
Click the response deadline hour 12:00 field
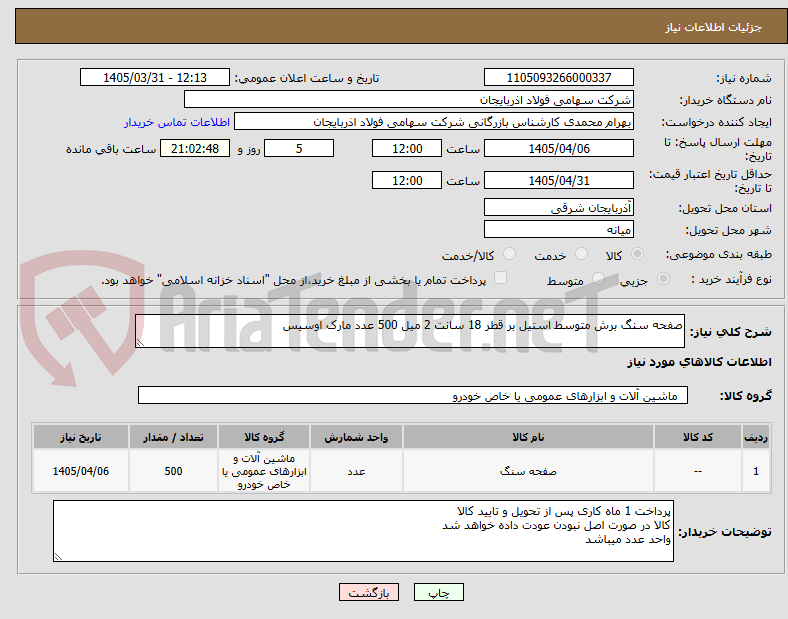(x=407, y=149)
